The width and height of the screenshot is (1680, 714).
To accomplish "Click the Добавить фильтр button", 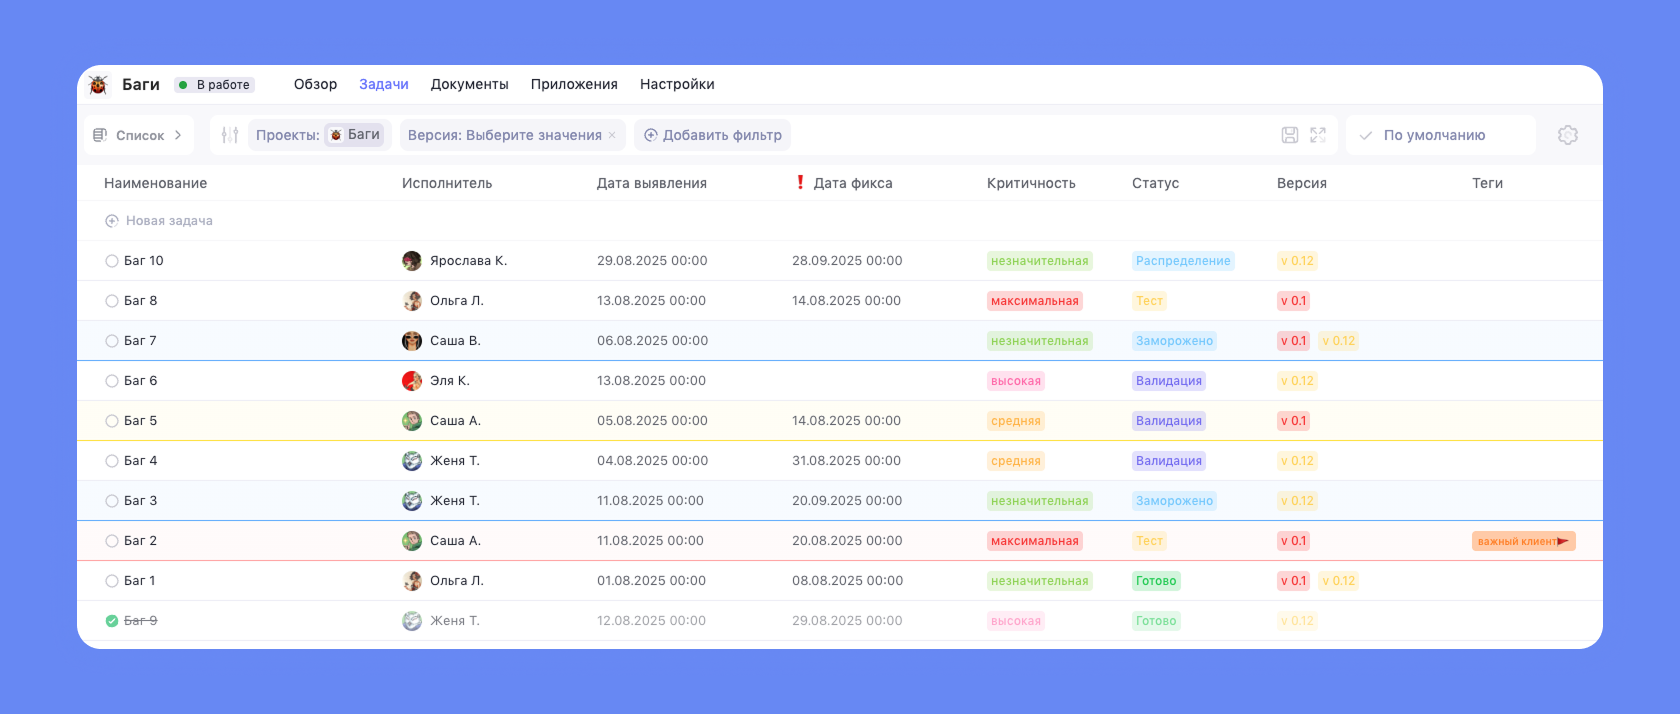I will pyautogui.click(x=712, y=135).
